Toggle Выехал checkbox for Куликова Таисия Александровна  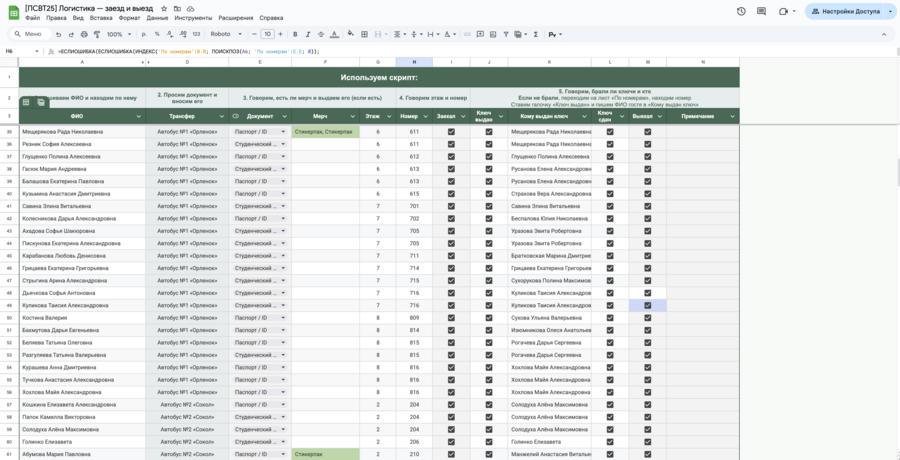tap(647, 305)
